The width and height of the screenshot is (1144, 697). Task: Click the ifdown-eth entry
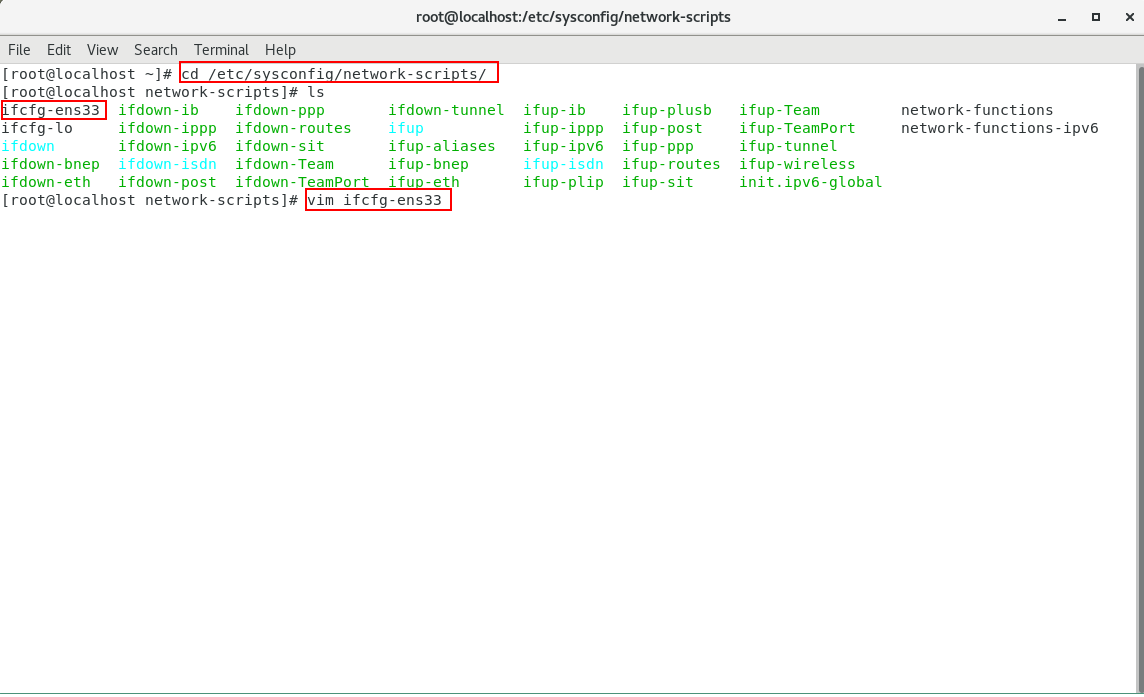(x=46, y=182)
